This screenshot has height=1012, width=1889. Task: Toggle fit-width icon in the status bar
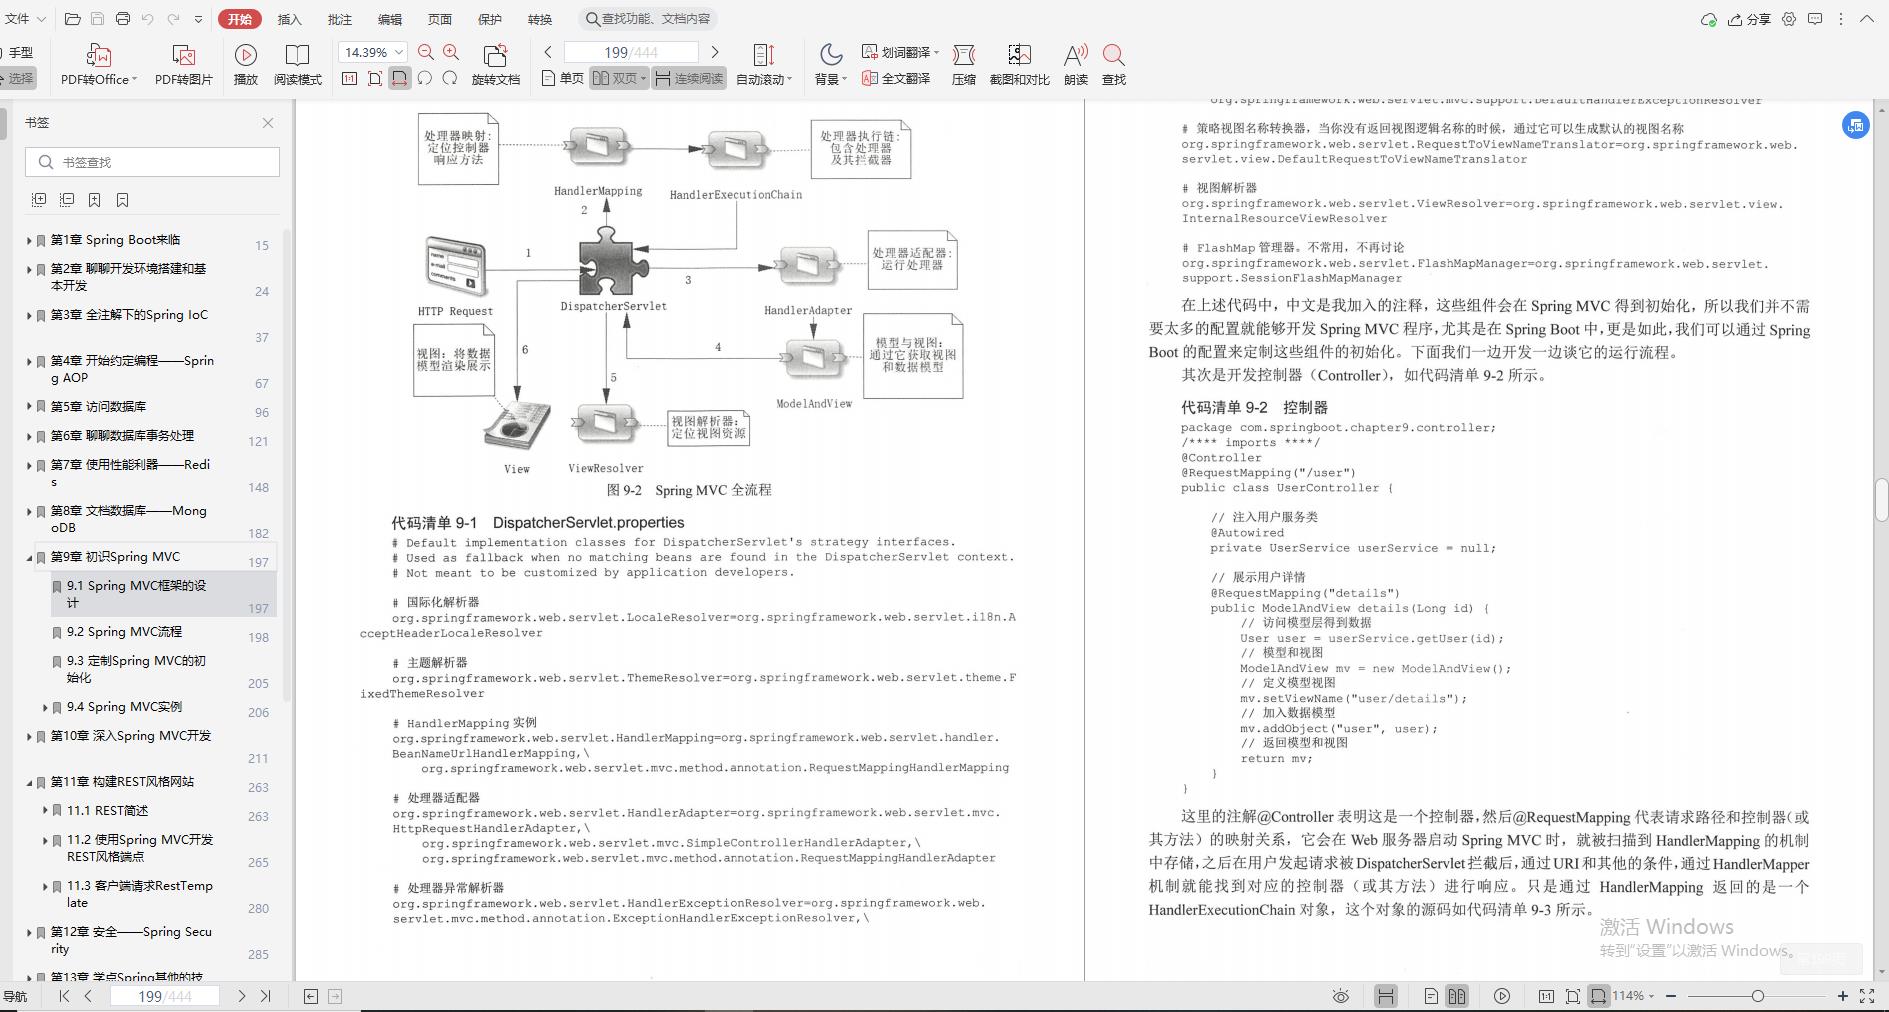tap(1599, 996)
